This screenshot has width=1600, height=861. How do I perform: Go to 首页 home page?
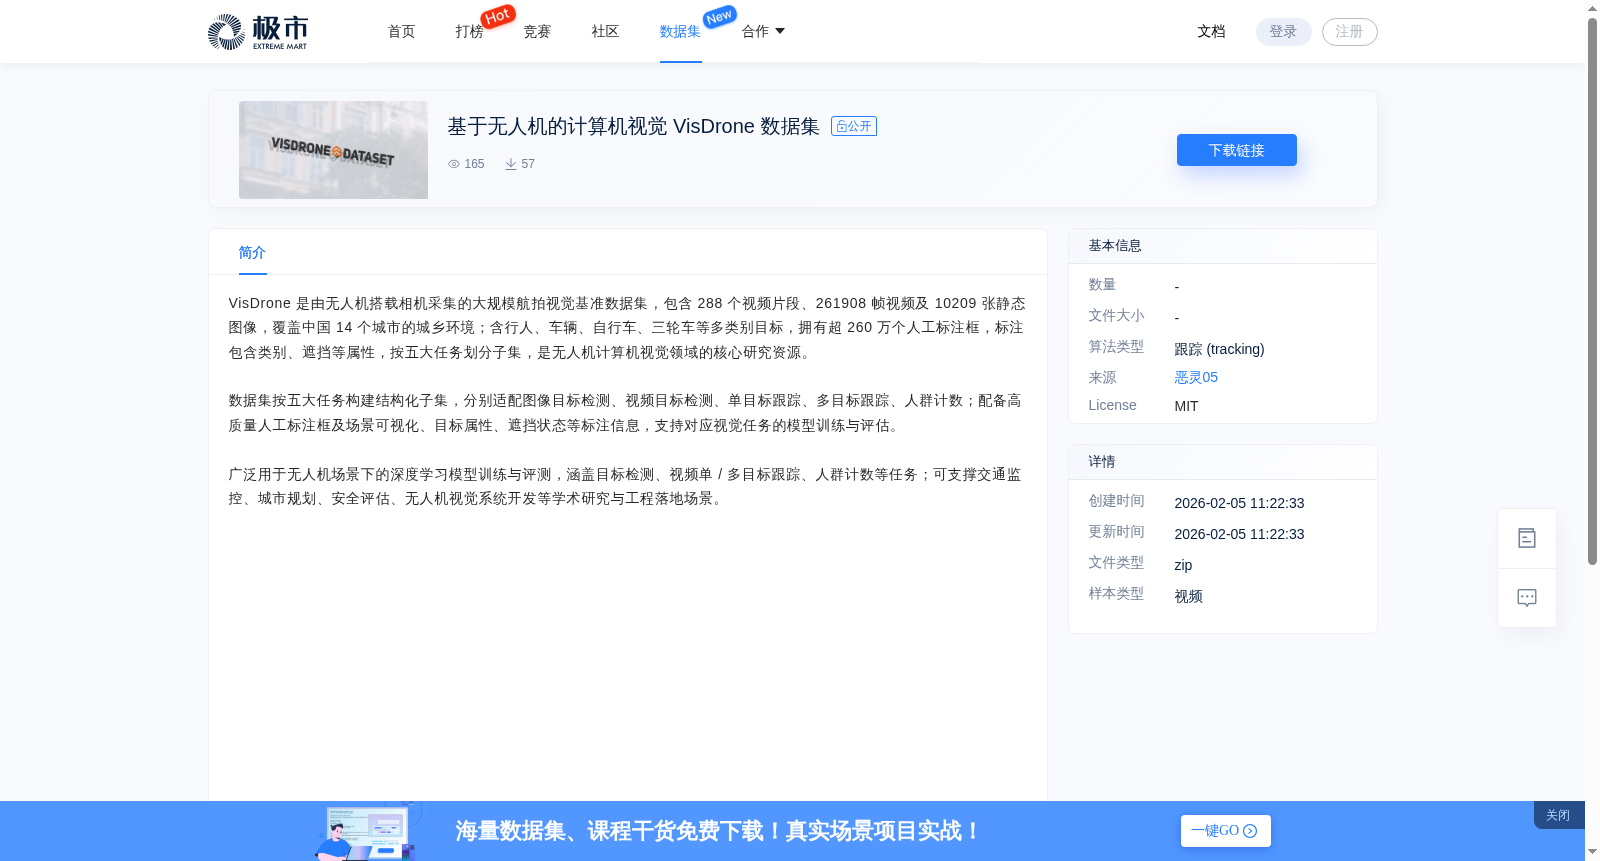401,32
